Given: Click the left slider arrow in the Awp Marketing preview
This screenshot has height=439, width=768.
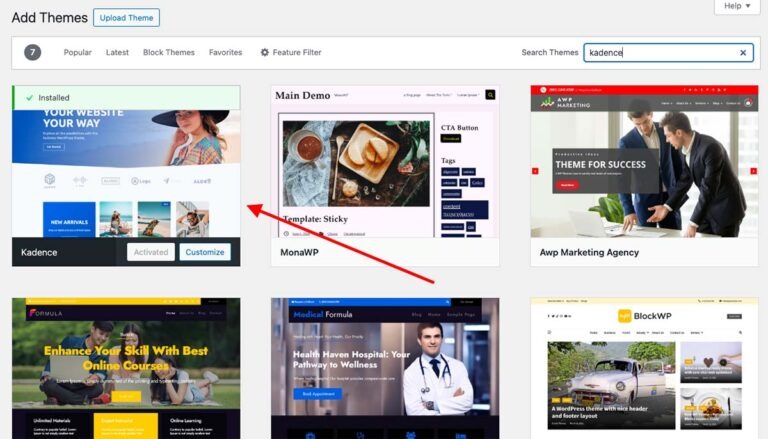Looking at the screenshot, I should [536, 171].
